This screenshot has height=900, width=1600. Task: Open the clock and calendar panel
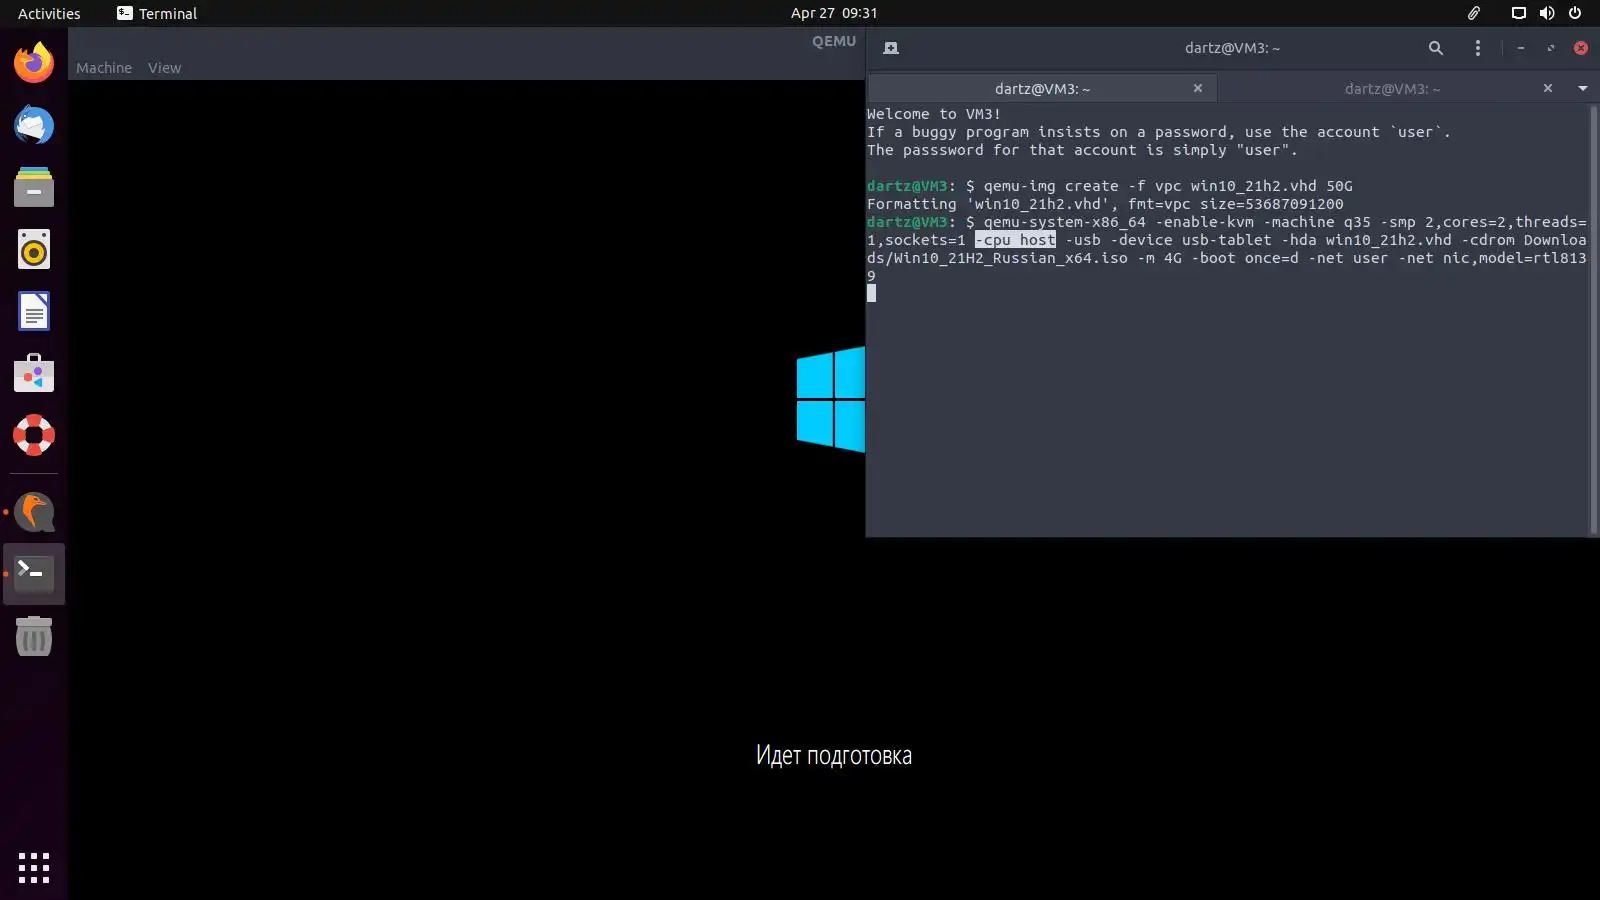tap(834, 13)
